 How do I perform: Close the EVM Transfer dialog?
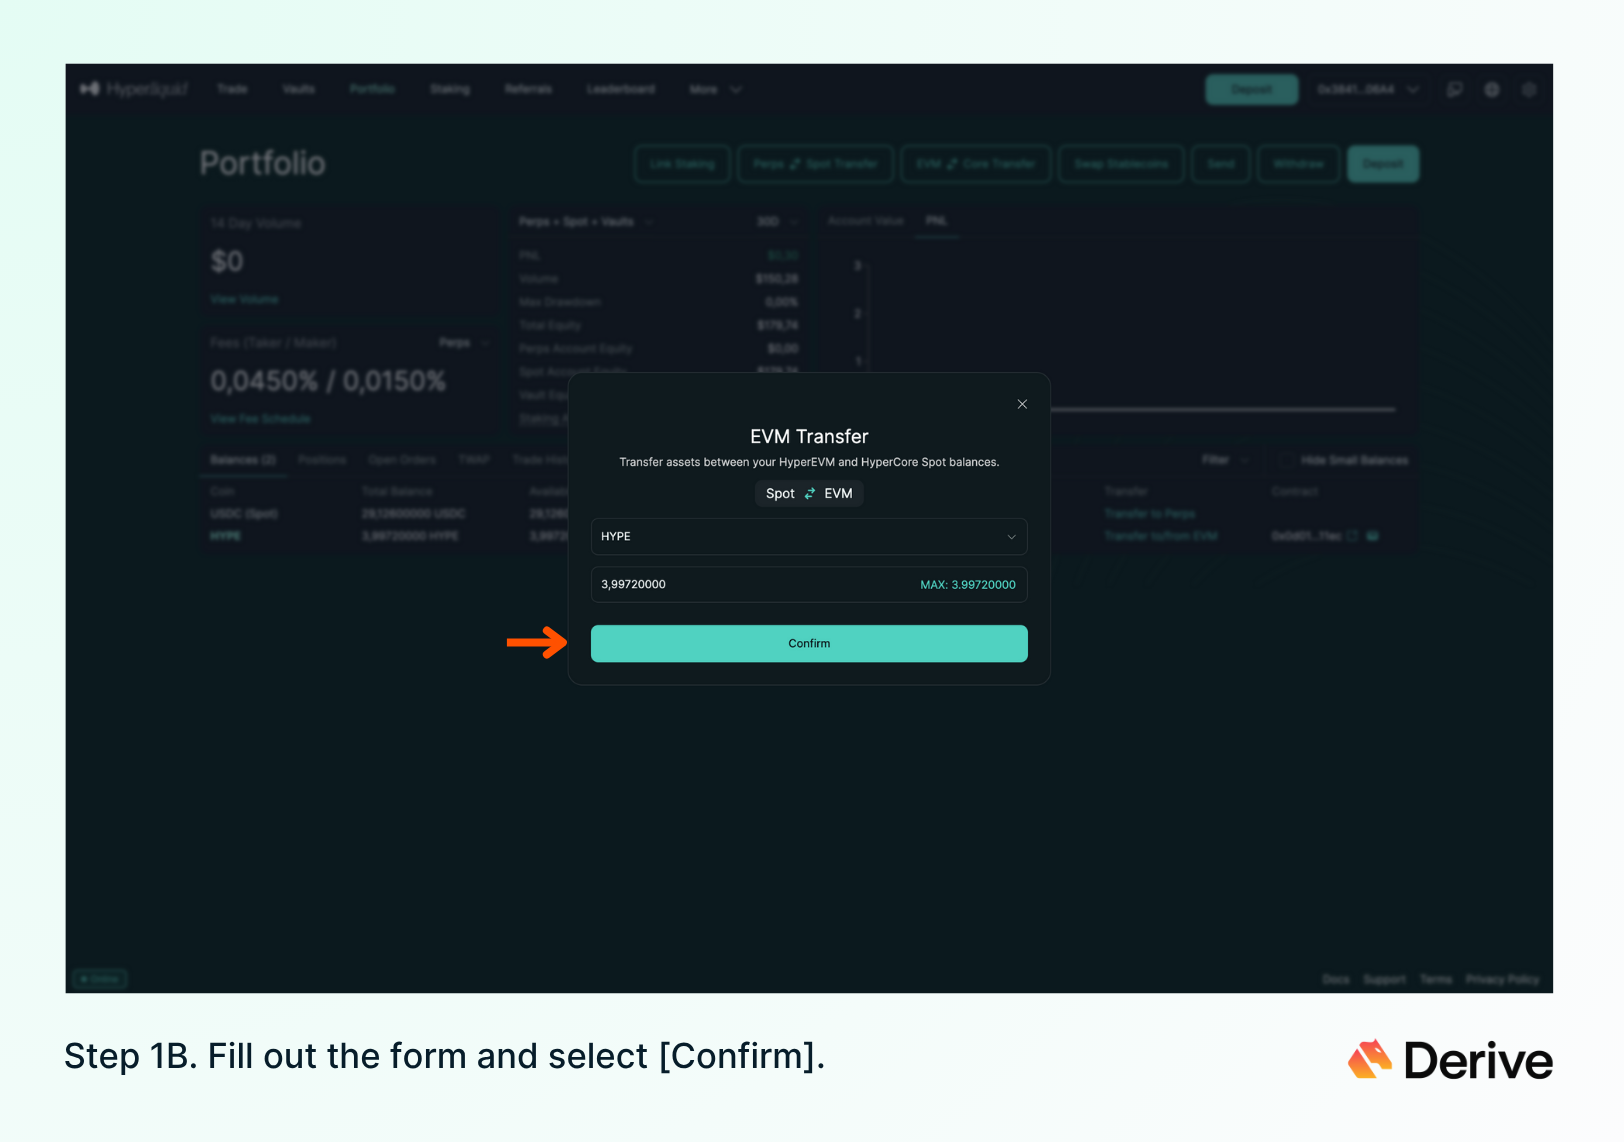1022,404
